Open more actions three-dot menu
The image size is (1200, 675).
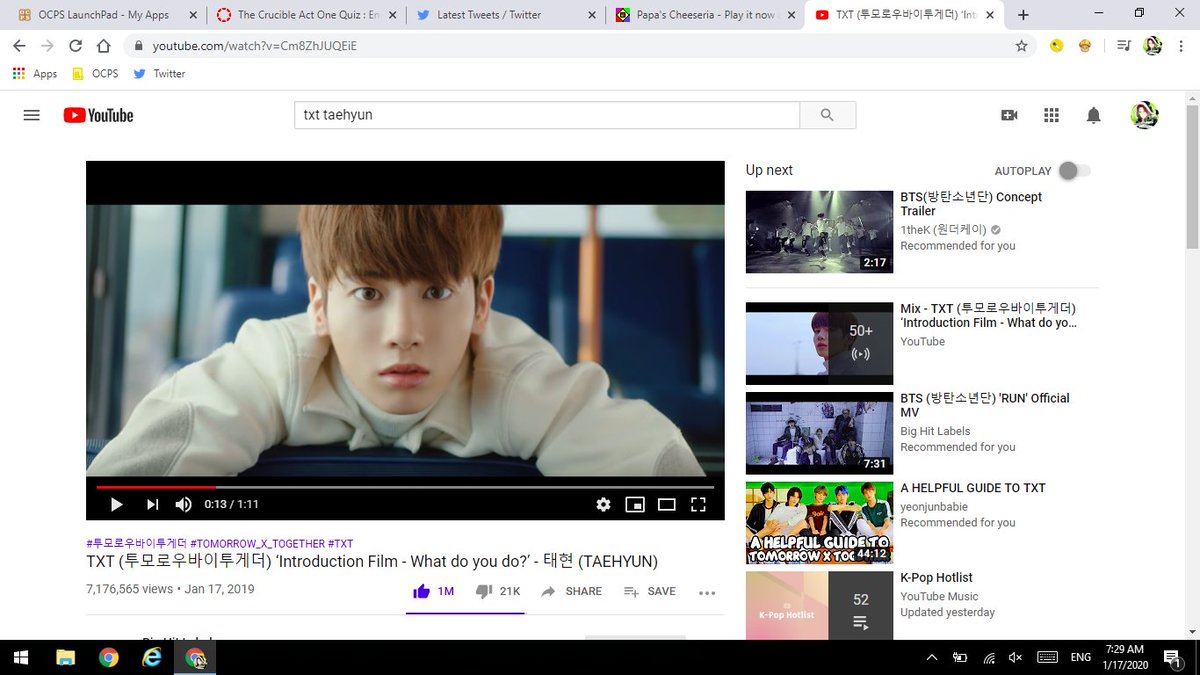tap(707, 592)
